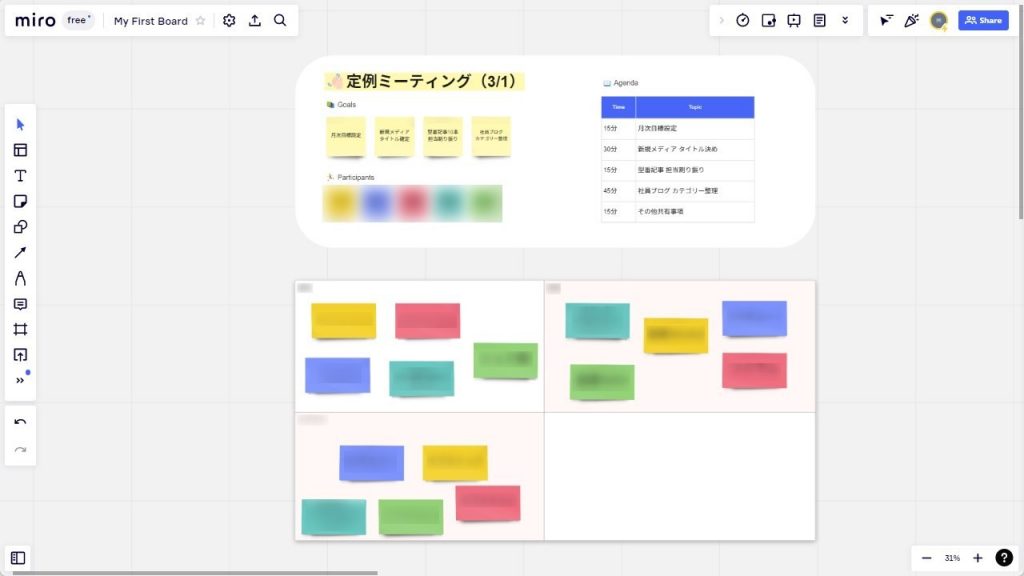Choose the Frame tool
The image size is (1024, 576).
click(20, 329)
